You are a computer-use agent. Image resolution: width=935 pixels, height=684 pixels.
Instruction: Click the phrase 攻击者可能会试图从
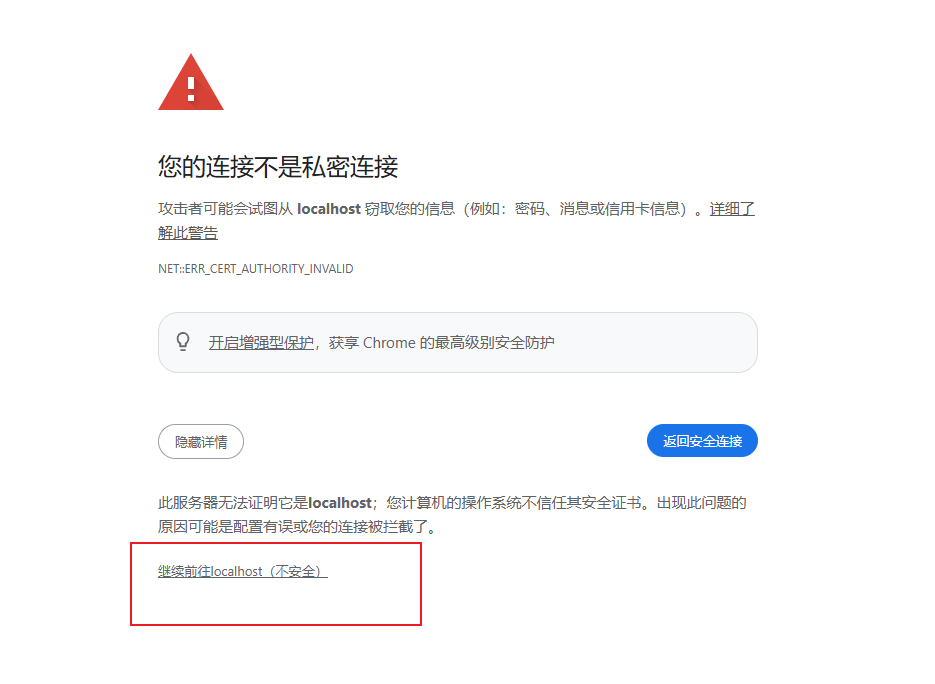pos(225,209)
